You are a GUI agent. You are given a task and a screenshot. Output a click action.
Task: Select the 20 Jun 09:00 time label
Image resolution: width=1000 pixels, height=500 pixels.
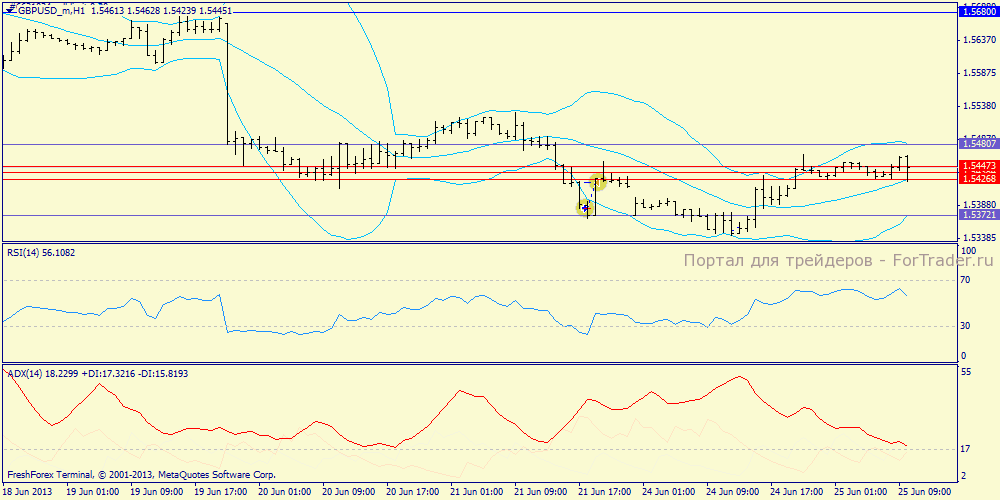tap(349, 492)
